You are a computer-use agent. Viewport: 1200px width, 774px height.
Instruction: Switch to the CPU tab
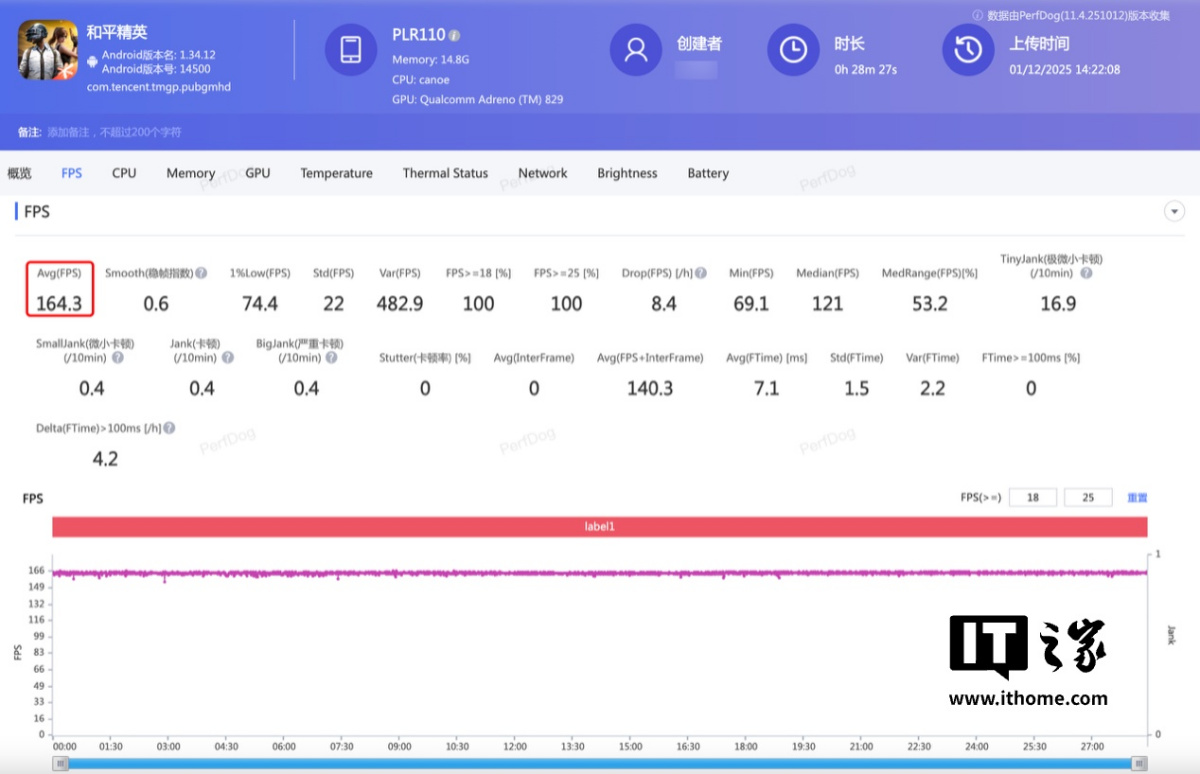(x=124, y=173)
